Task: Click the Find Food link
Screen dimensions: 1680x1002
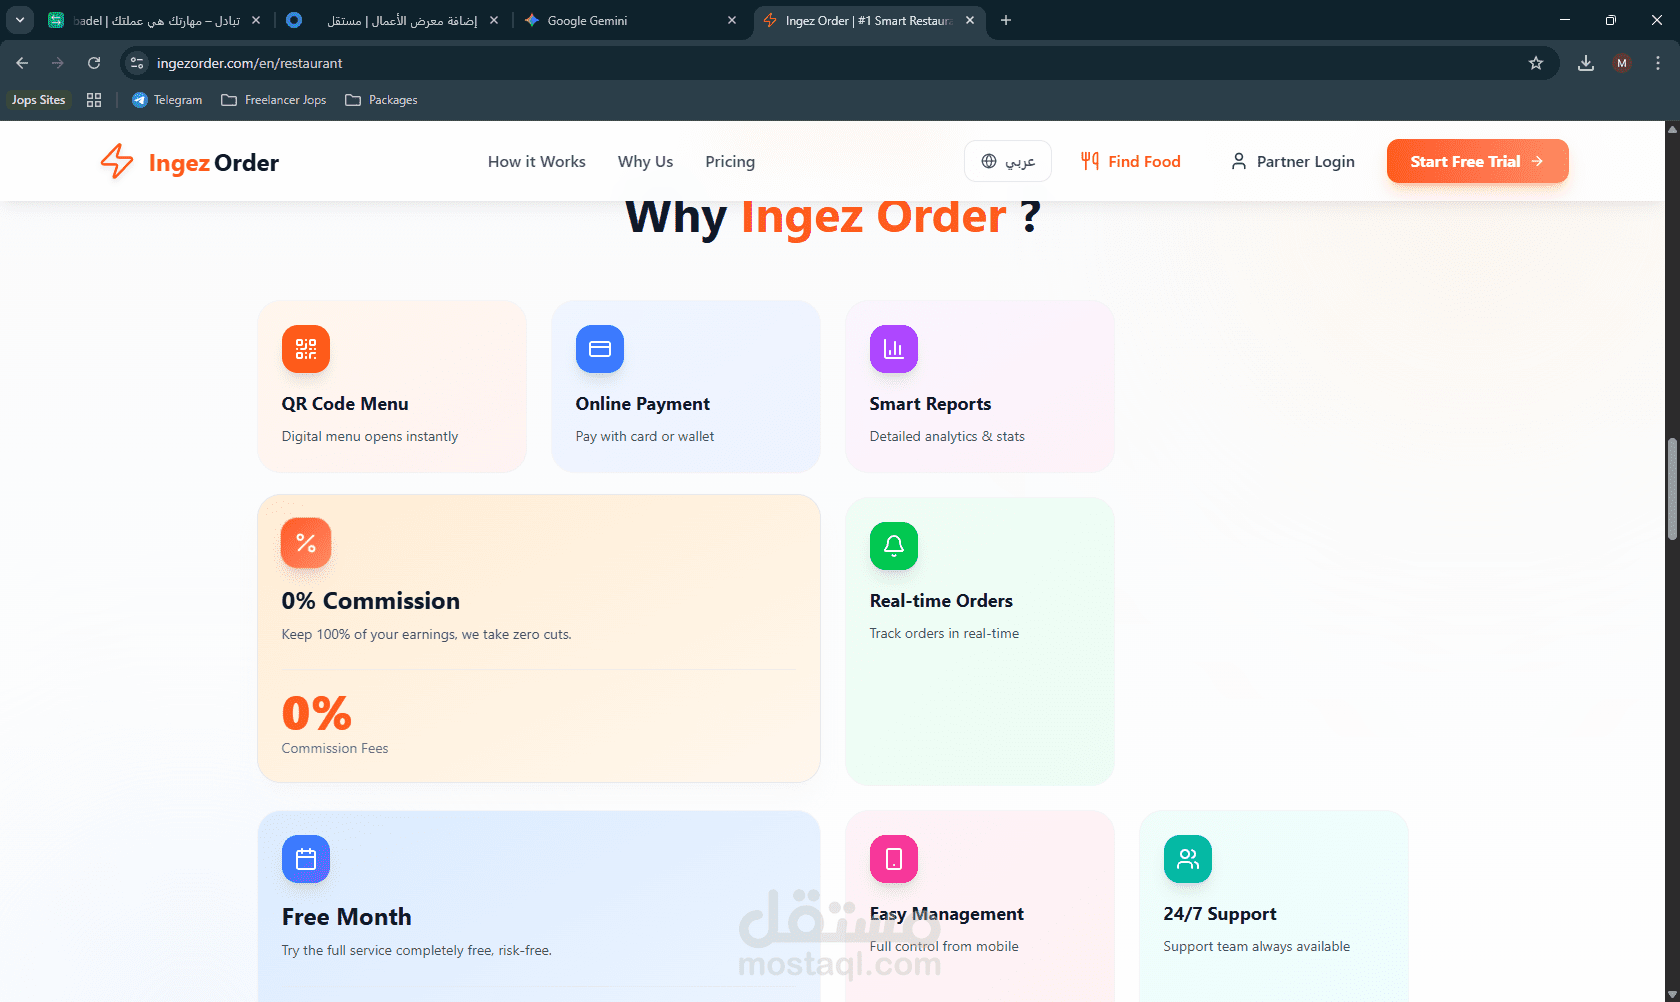Action: (1131, 161)
